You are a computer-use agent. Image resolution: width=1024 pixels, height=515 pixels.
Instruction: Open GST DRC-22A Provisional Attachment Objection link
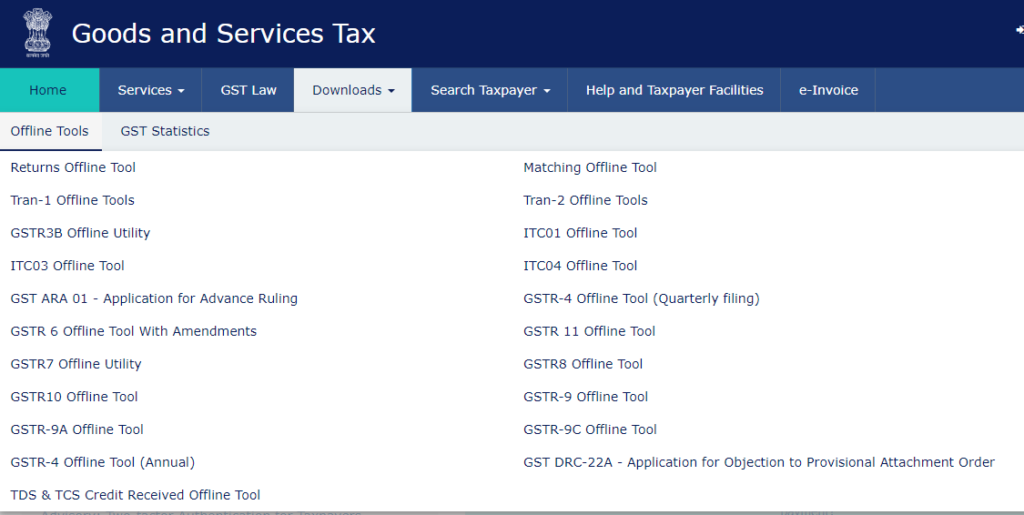coord(759,462)
